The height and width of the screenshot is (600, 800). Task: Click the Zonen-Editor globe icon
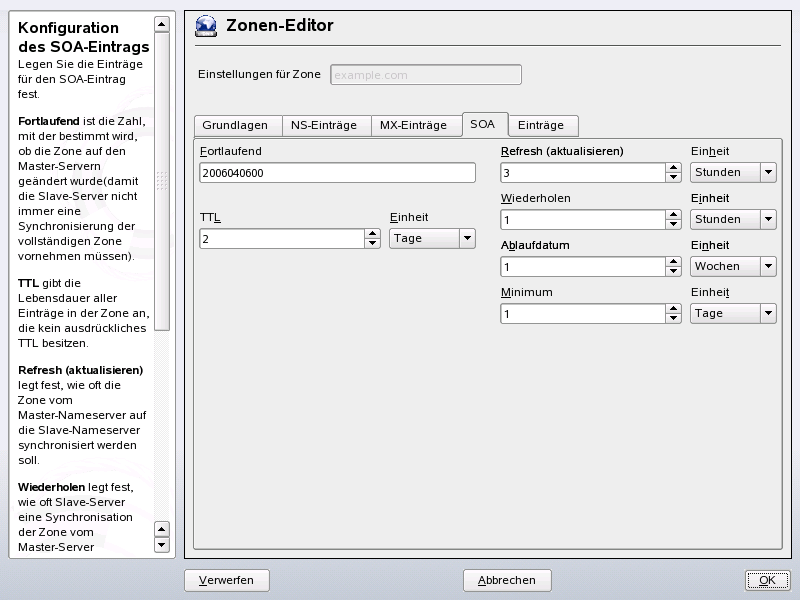click(x=205, y=26)
